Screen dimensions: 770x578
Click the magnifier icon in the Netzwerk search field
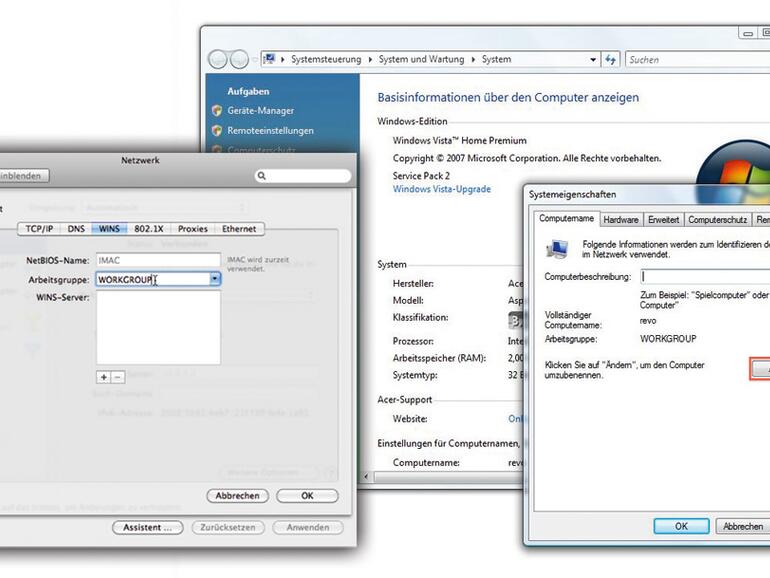(x=262, y=176)
